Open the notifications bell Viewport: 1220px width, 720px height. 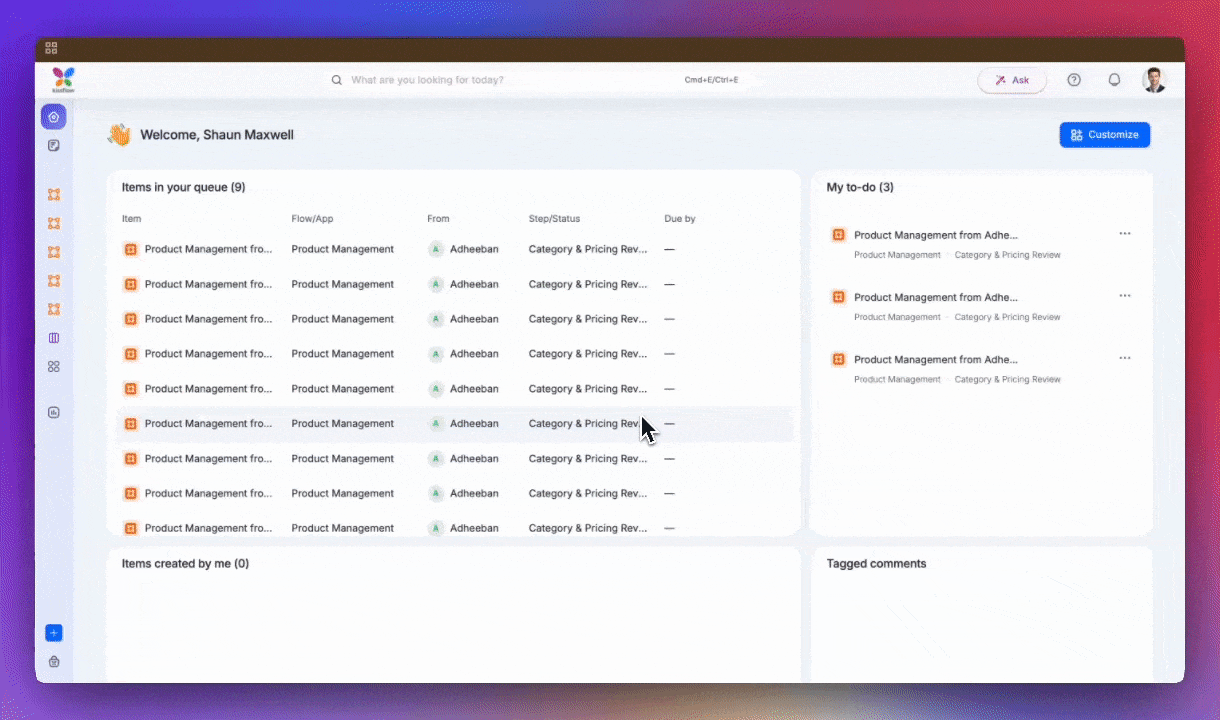click(1114, 80)
